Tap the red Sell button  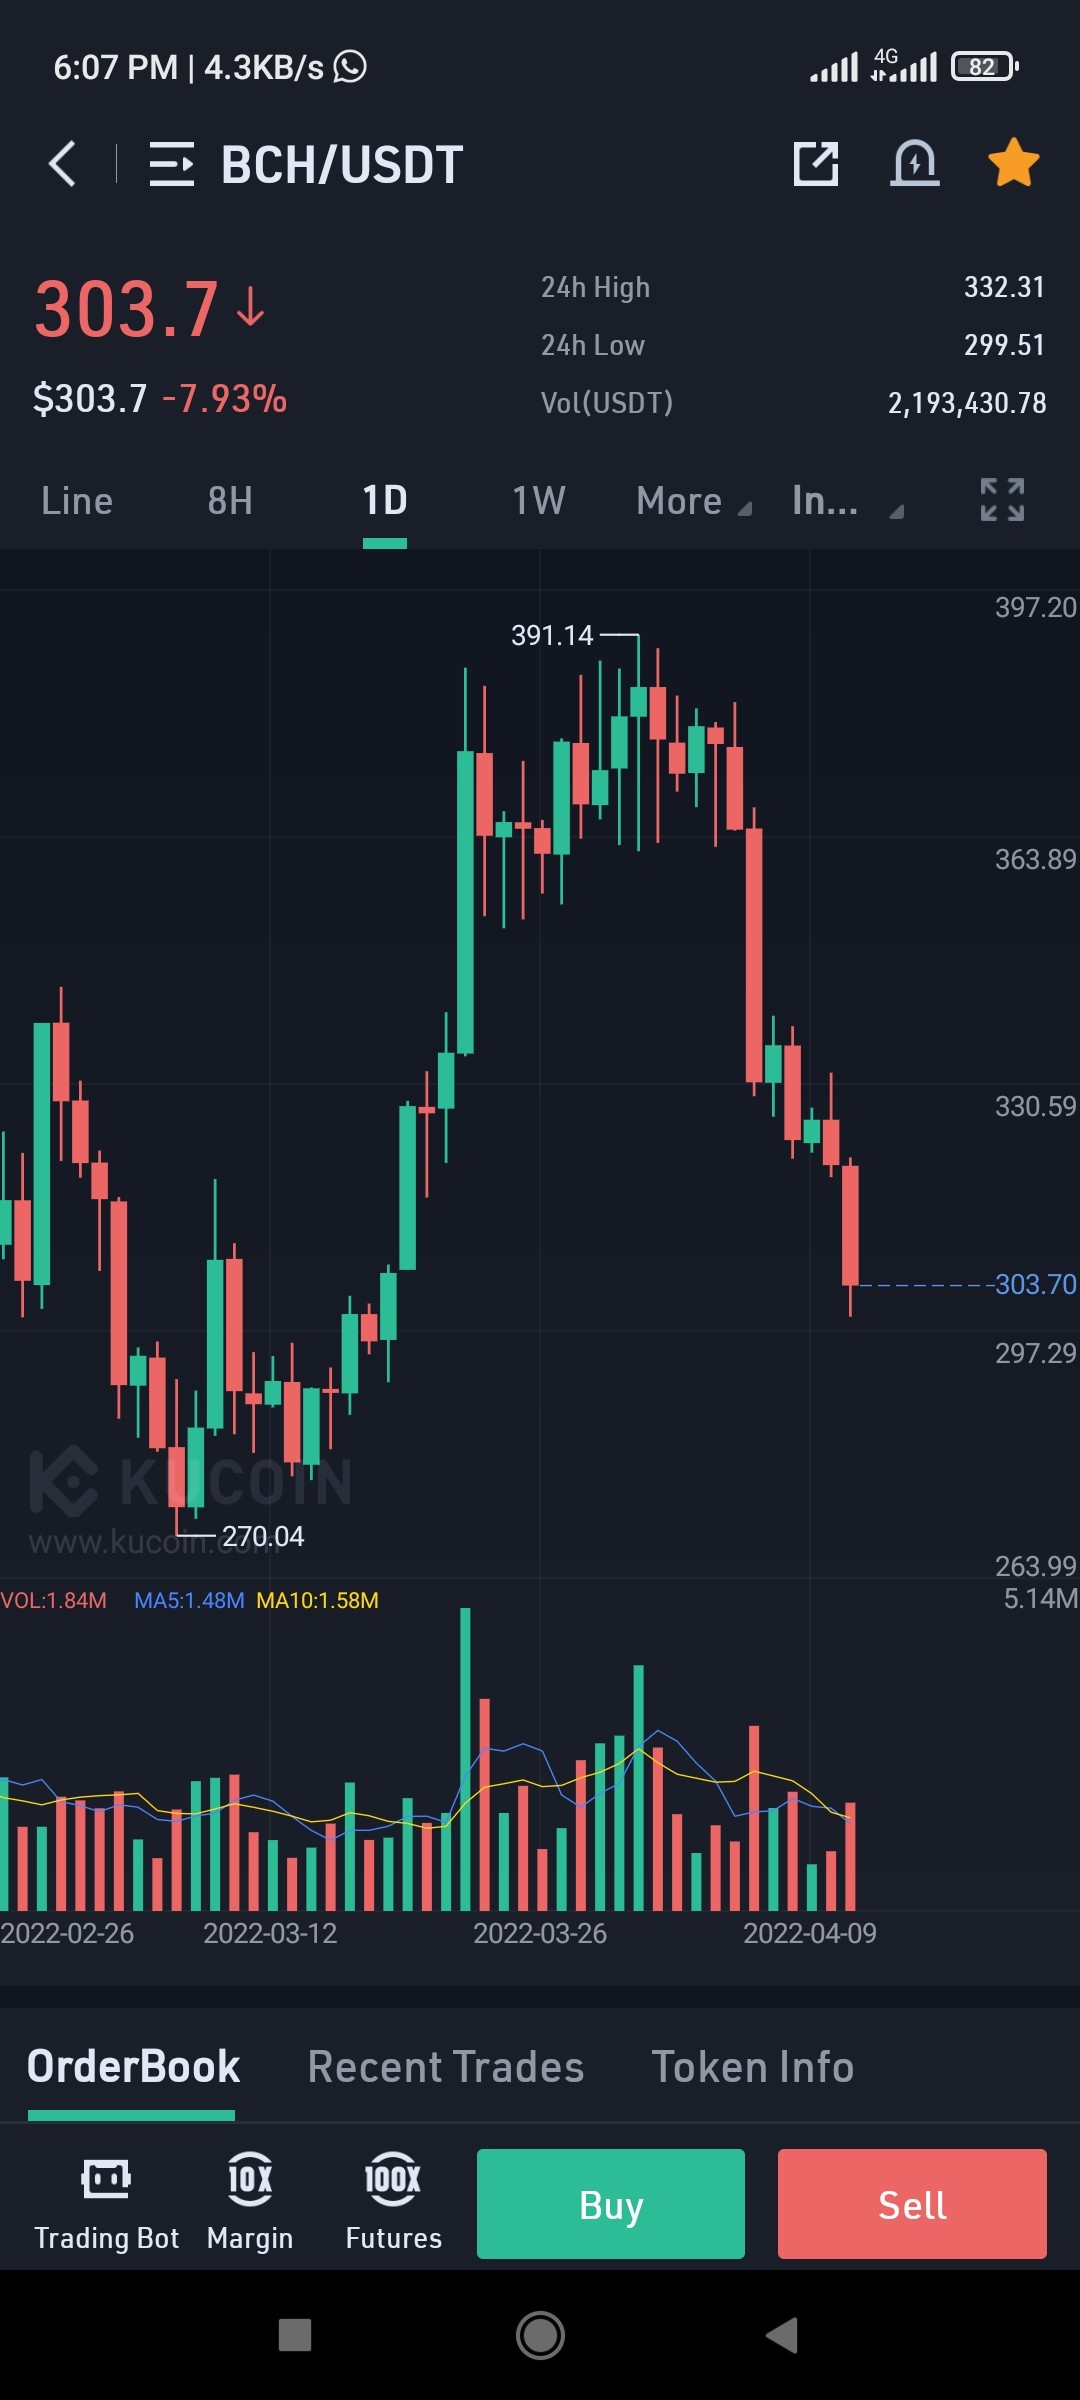[x=912, y=2204]
